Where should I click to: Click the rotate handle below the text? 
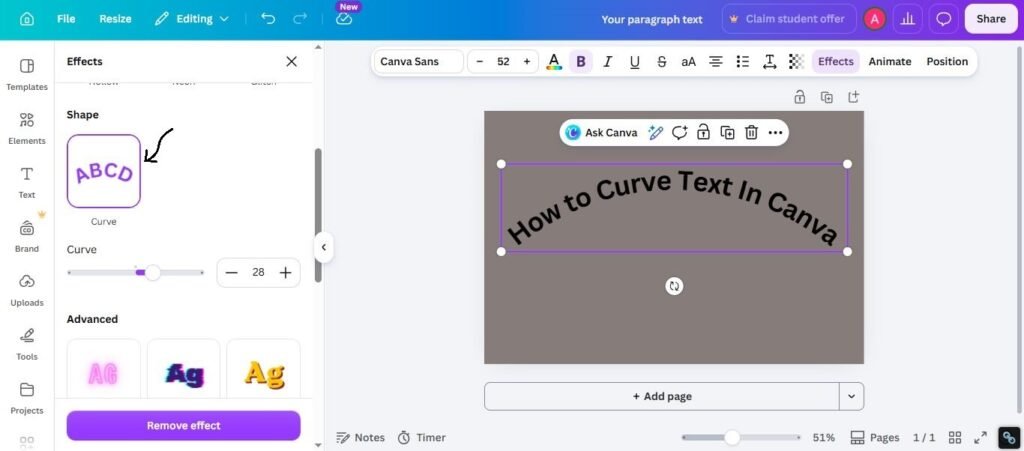click(674, 286)
